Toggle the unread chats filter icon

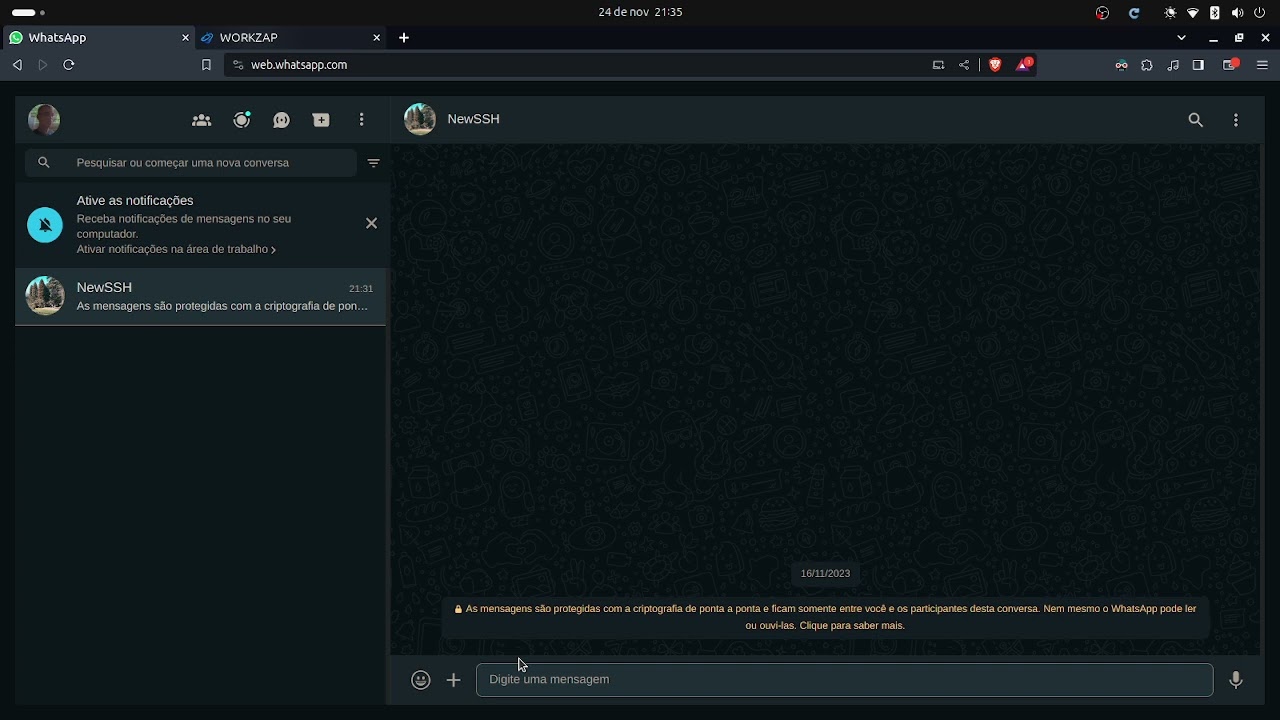374,163
